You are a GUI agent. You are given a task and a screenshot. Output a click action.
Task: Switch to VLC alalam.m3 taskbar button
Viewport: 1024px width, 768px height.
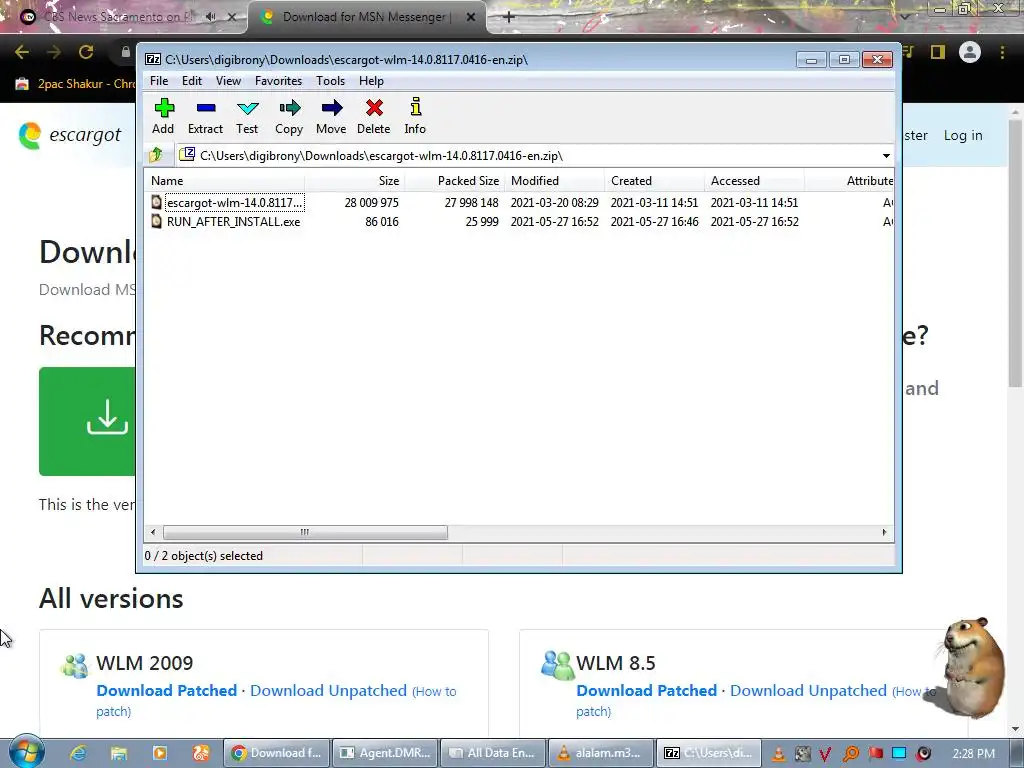(601, 753)
